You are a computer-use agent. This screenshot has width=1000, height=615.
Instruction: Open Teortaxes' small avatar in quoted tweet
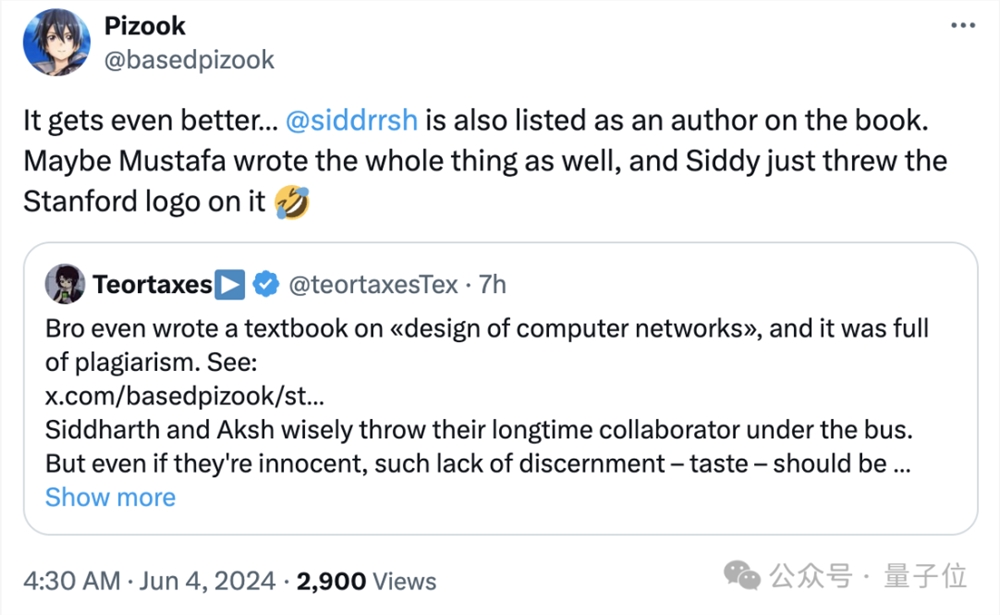(x=65, y=284)
